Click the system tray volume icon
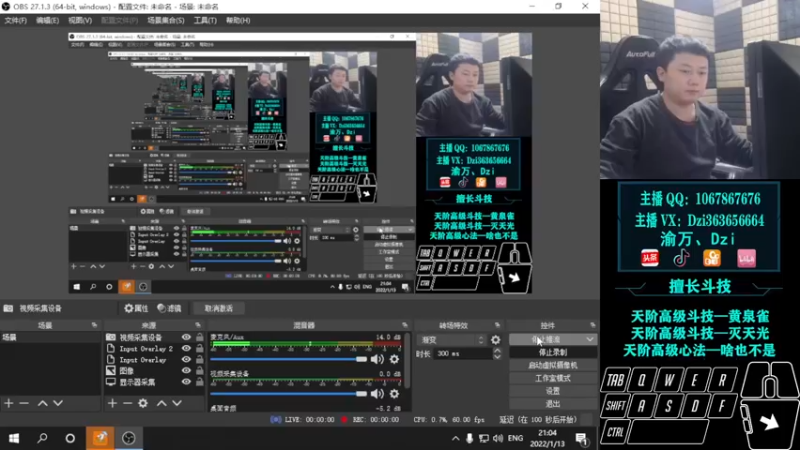Viewport: 800px width, 450px height. 498,438
